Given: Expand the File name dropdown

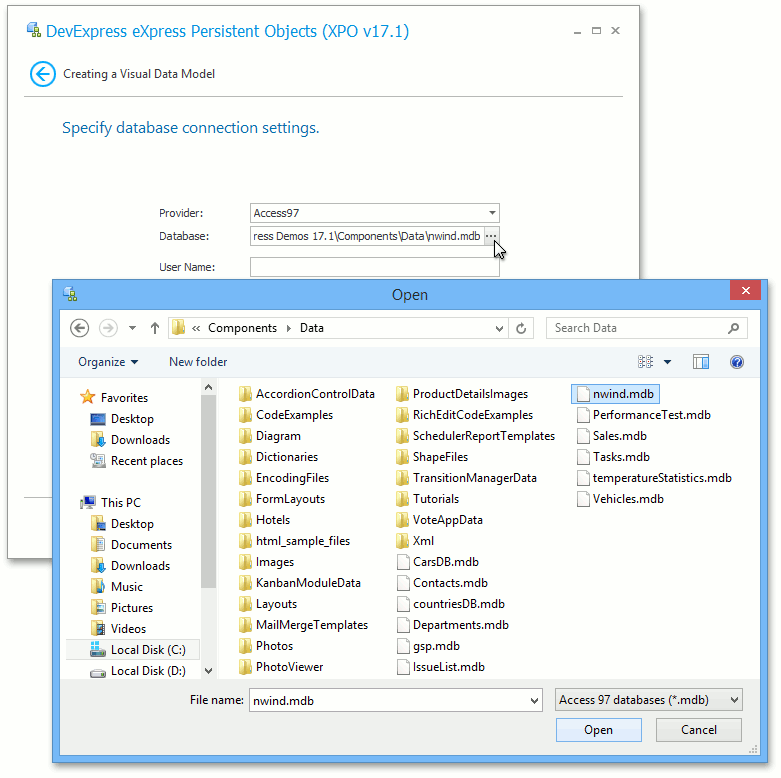Looking at the screenshot, I should tap(534, 701).
